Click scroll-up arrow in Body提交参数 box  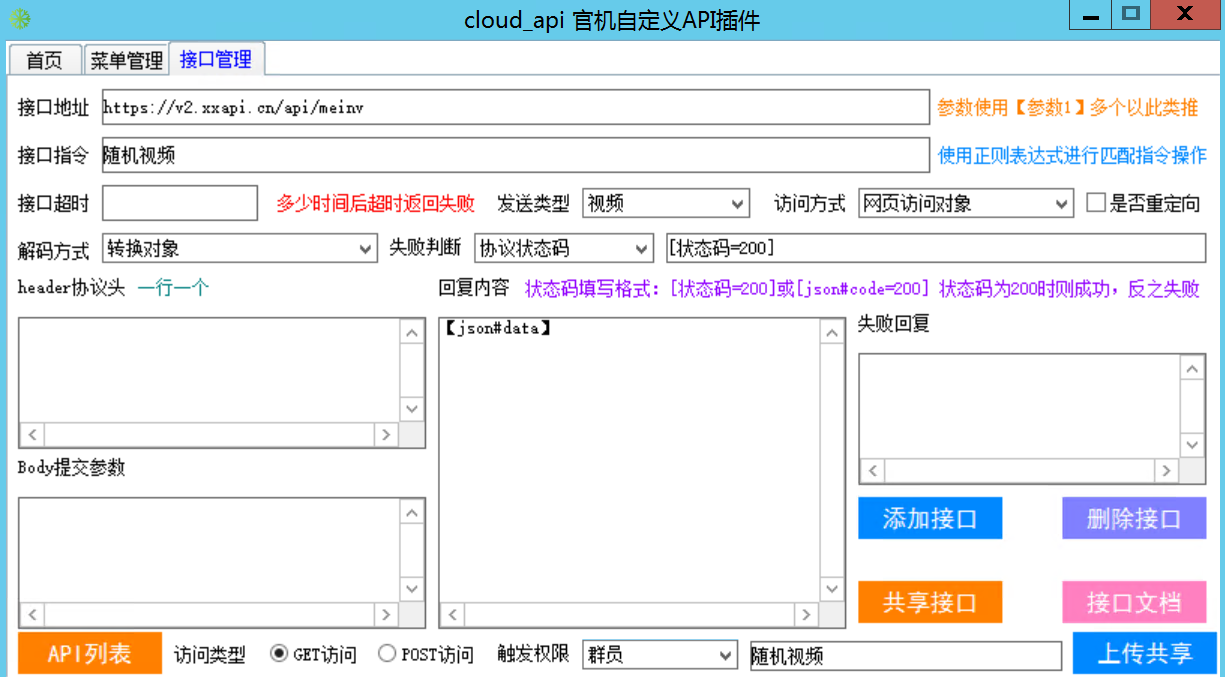point(412,512)
